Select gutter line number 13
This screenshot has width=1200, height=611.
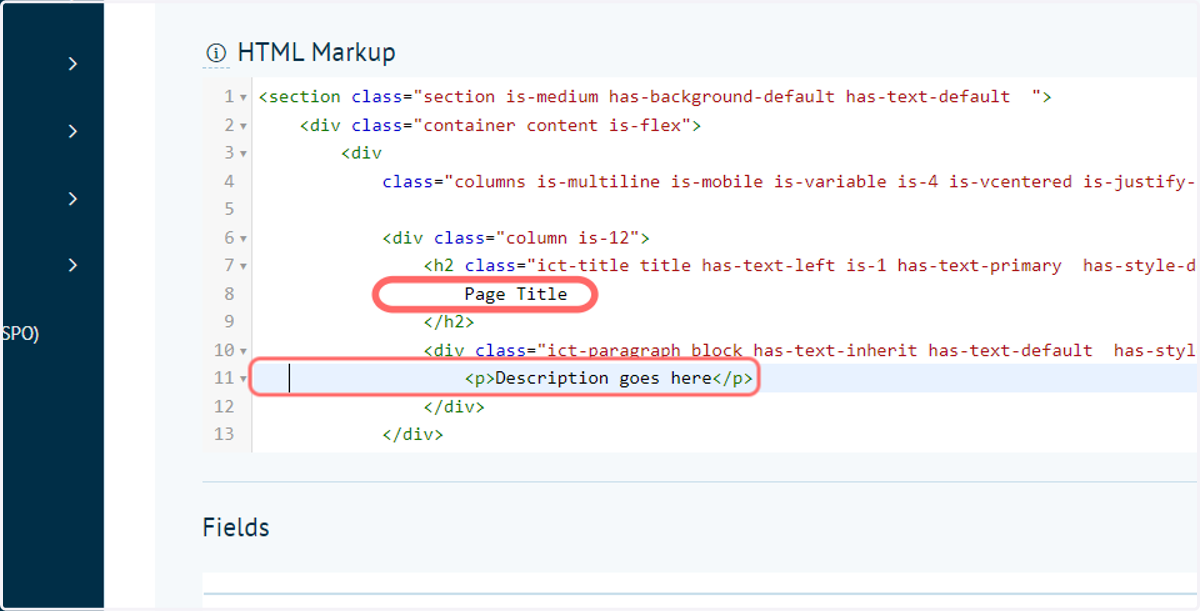225,435
